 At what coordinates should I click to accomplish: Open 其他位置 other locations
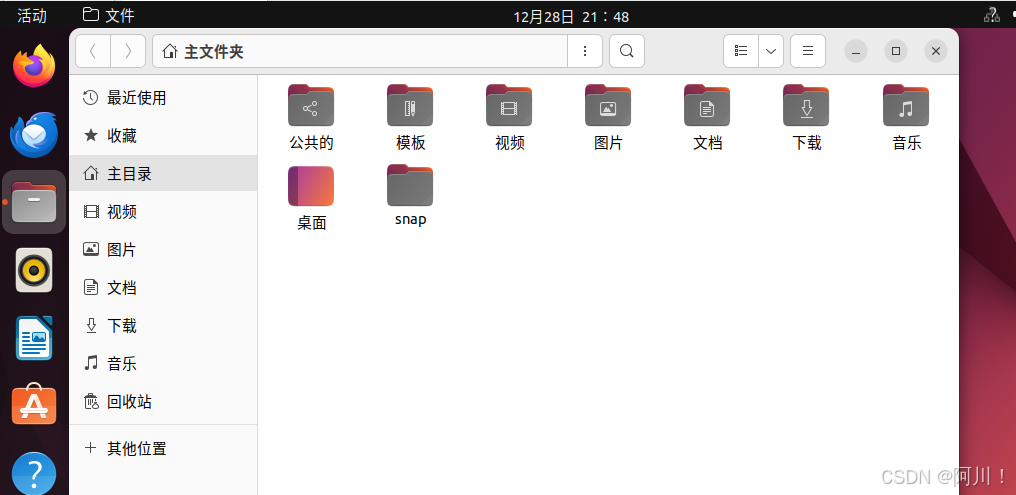point(163,448)
